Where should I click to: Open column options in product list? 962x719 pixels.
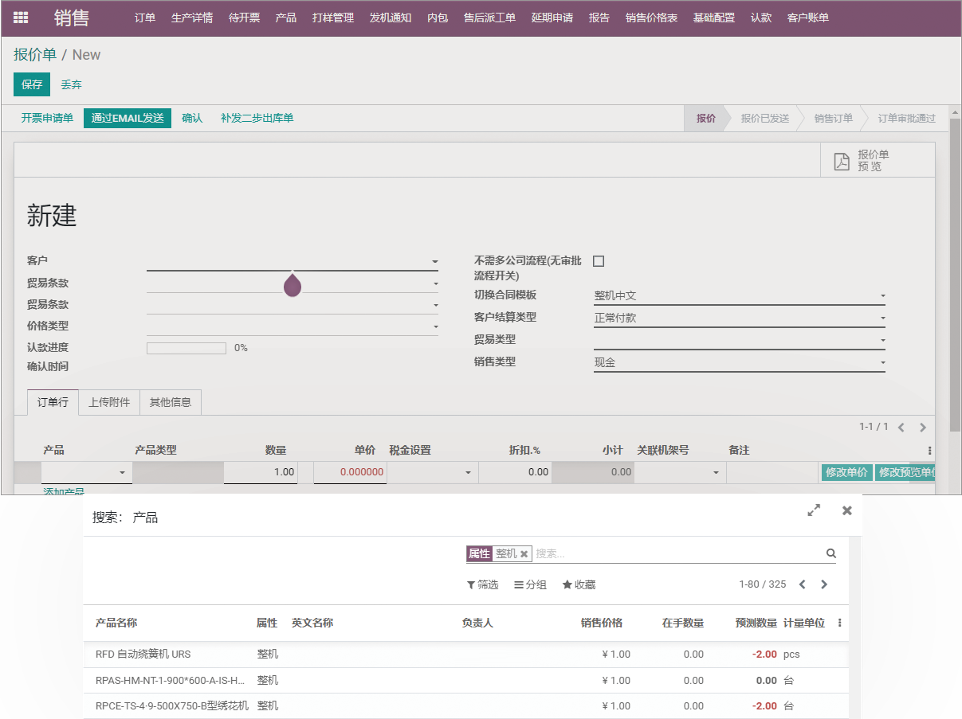[x=839, y=623]
